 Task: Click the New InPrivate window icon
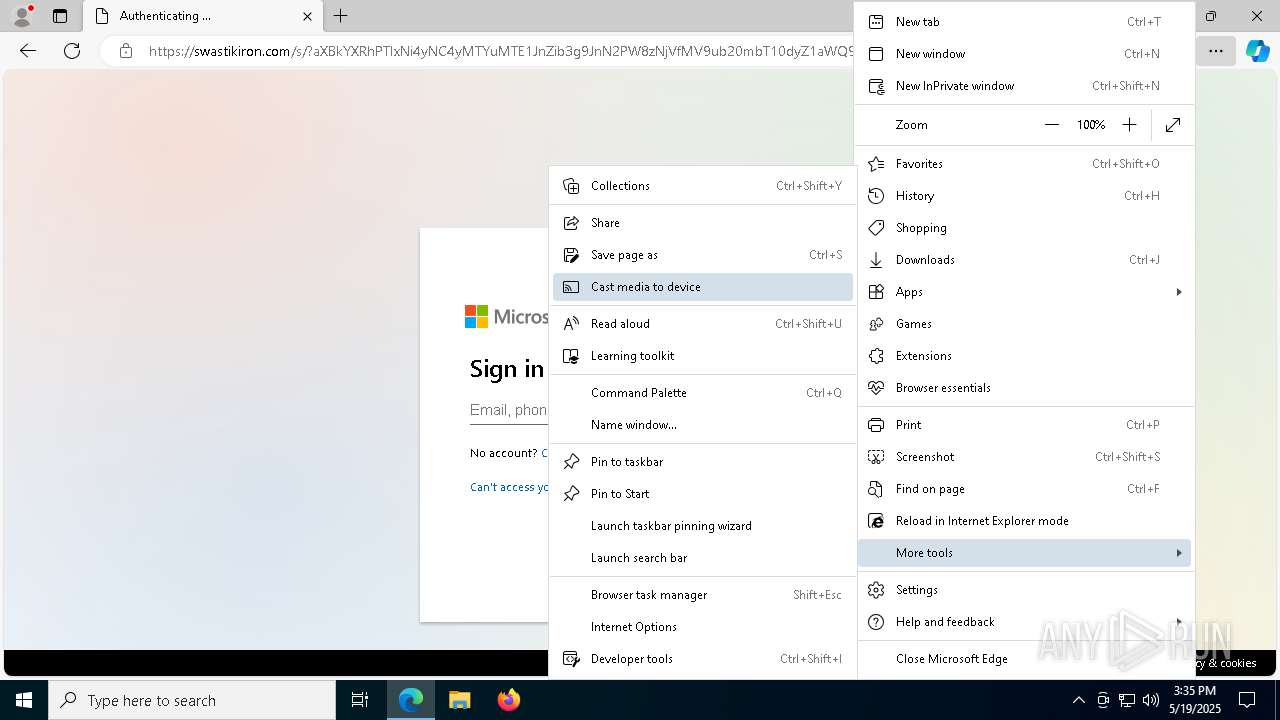pyautogui.click(x=876, y=86)
